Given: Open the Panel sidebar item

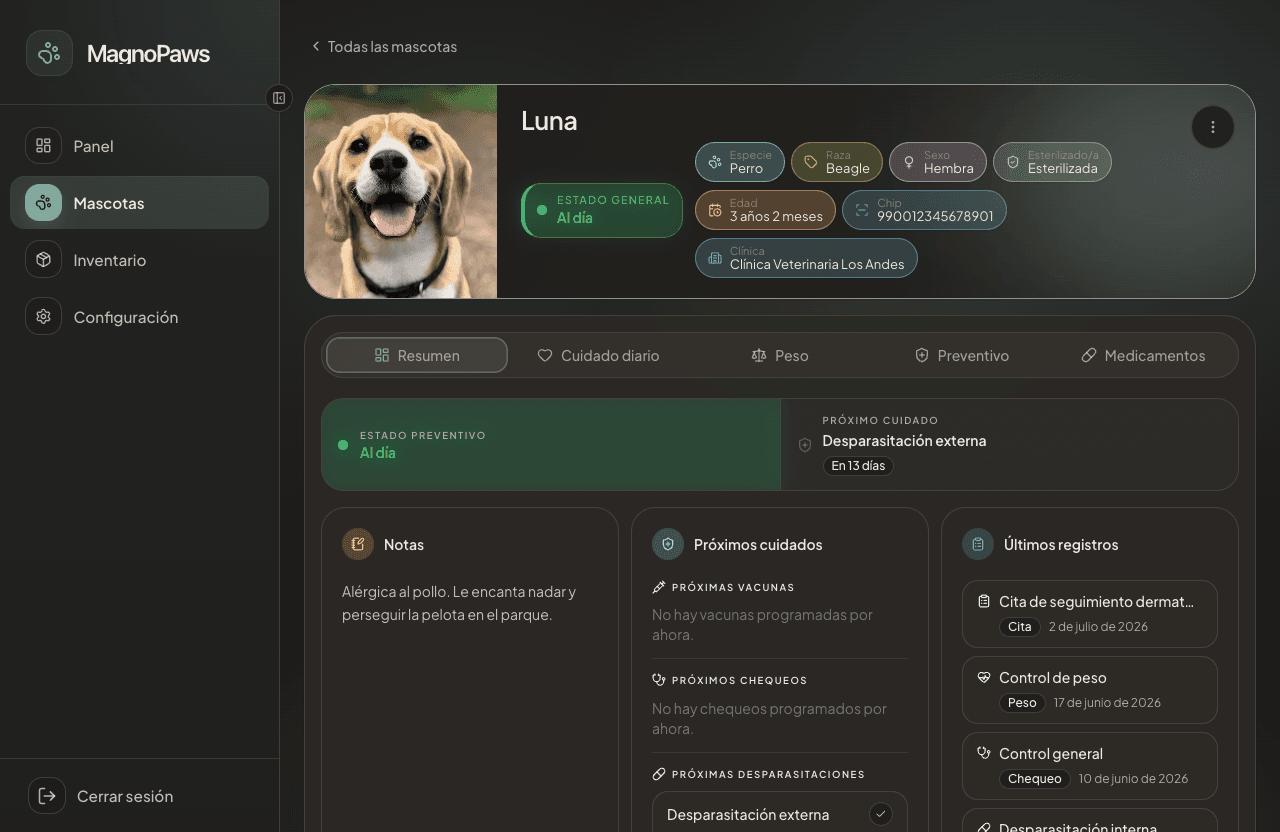Looking at the screenshot, I should point(139,146).
